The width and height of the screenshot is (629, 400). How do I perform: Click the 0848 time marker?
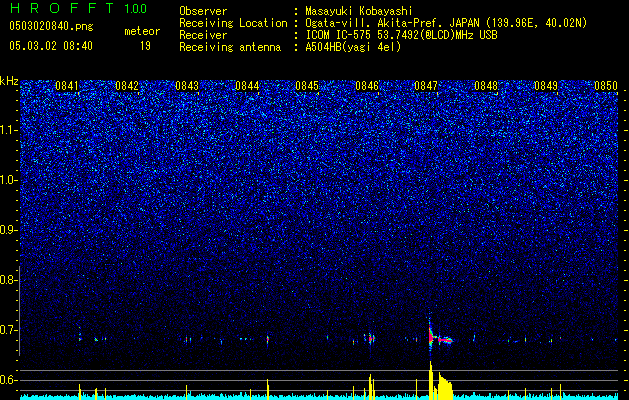point(486,86)
